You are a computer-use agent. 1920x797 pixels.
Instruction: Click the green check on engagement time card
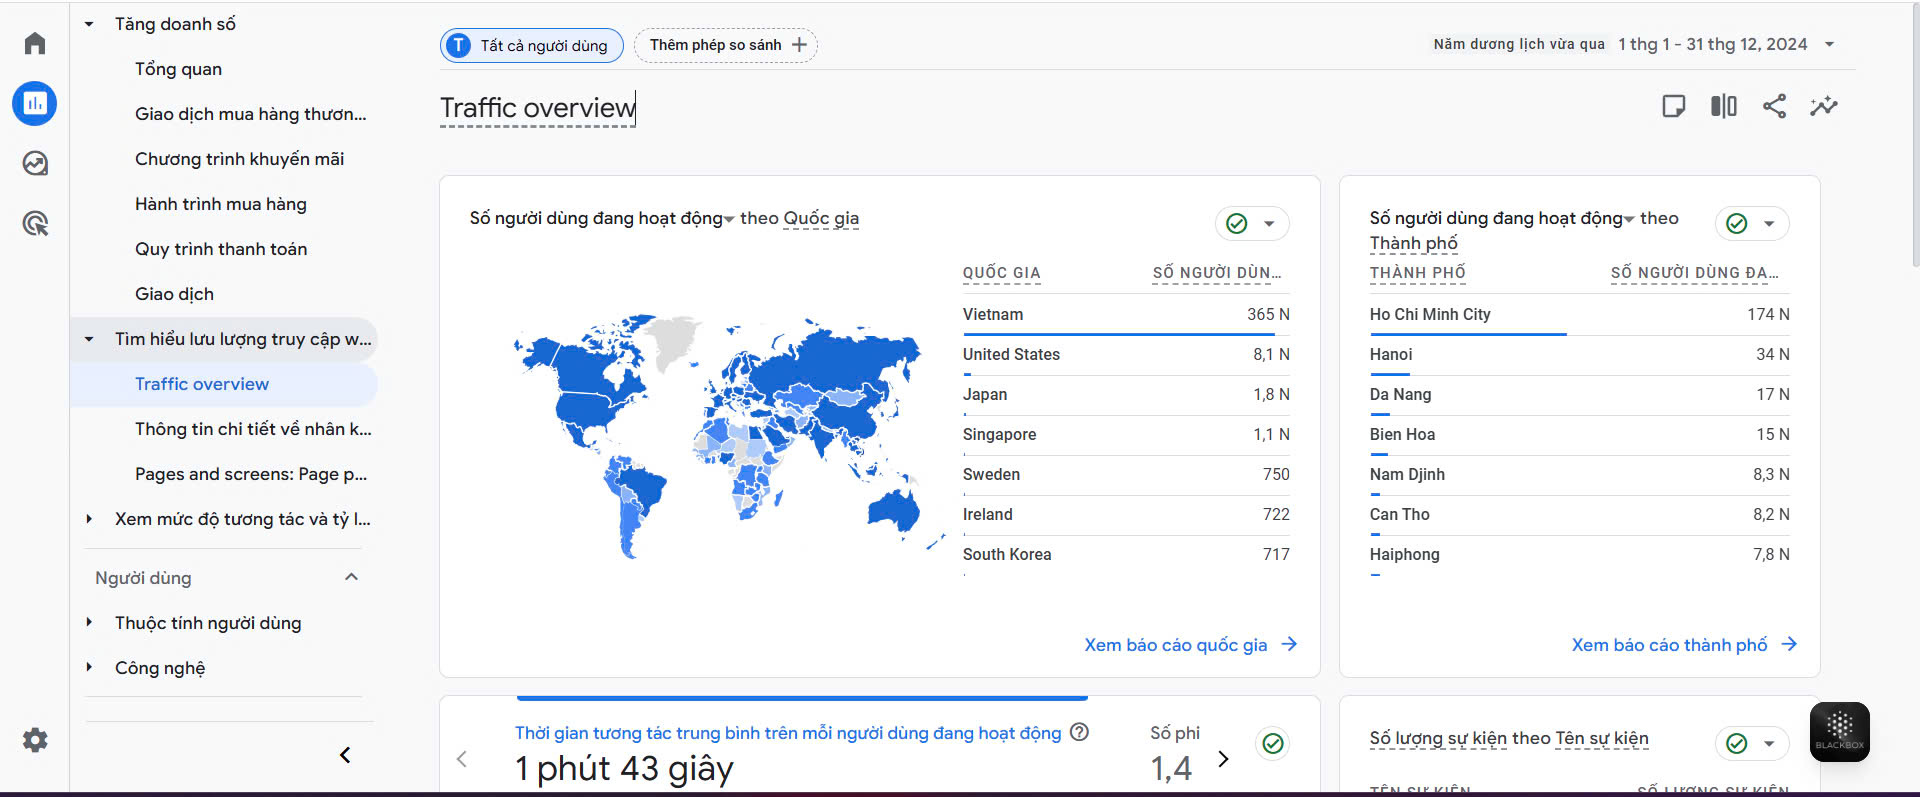click(1272, 743)
